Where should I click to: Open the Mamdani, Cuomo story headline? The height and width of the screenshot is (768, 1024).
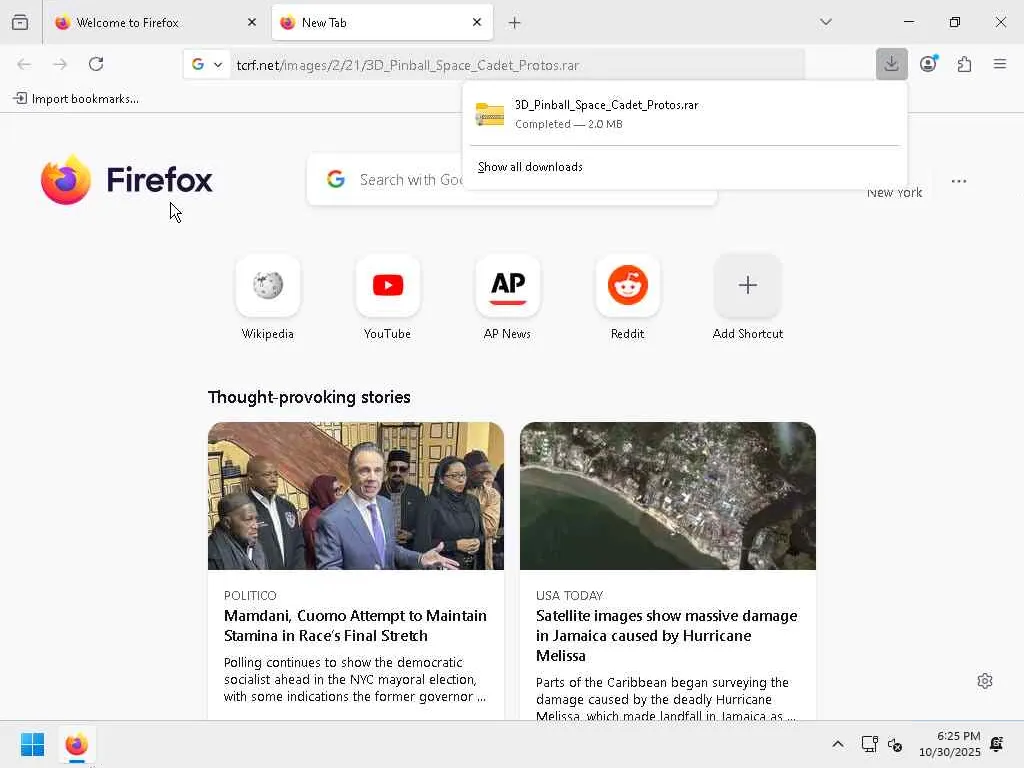point(355,626)
